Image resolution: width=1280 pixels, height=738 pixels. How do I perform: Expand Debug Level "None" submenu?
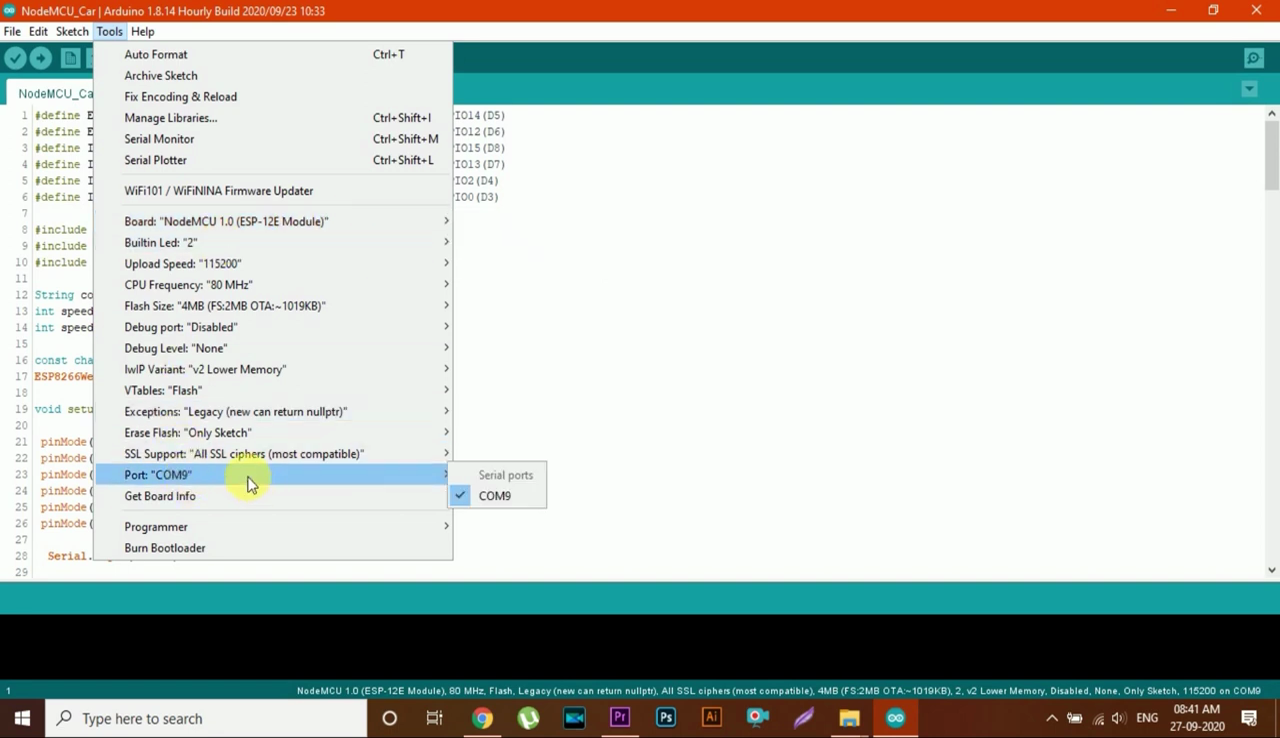click(273, 348)
